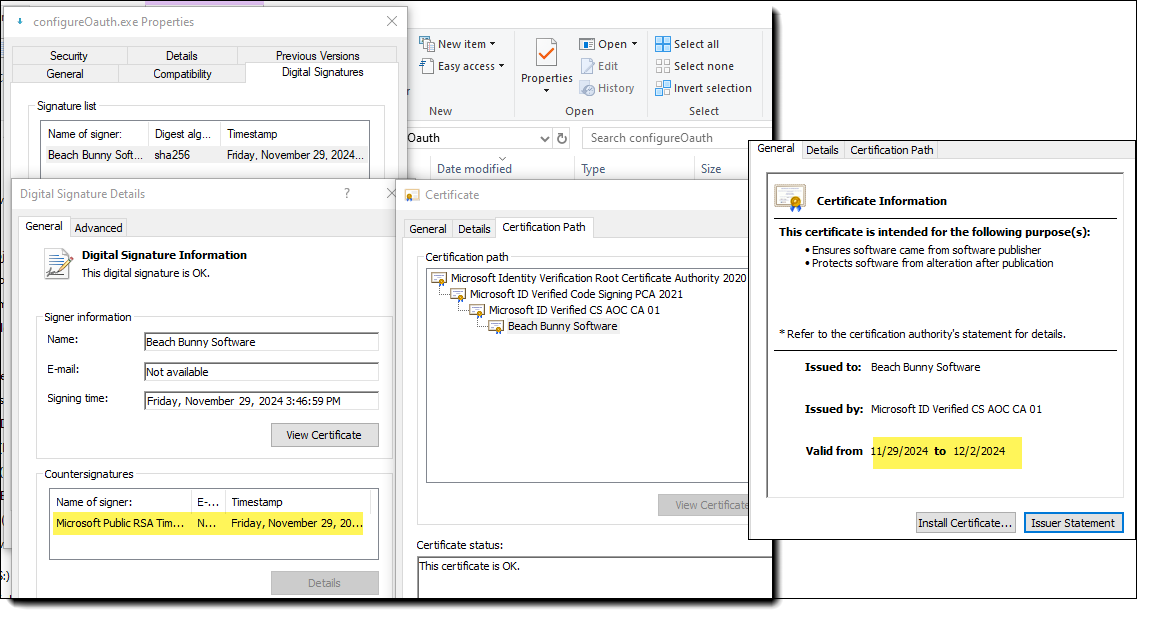Click the View Certificate button under Signer information
Image resolution: width=1167 pixels, height=629 pixels.
coord(324,435)
